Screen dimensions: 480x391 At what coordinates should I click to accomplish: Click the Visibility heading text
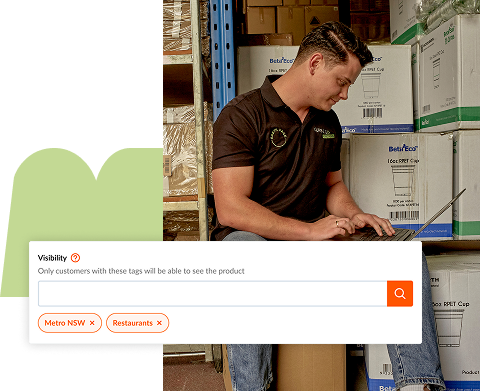click(52, 258)
